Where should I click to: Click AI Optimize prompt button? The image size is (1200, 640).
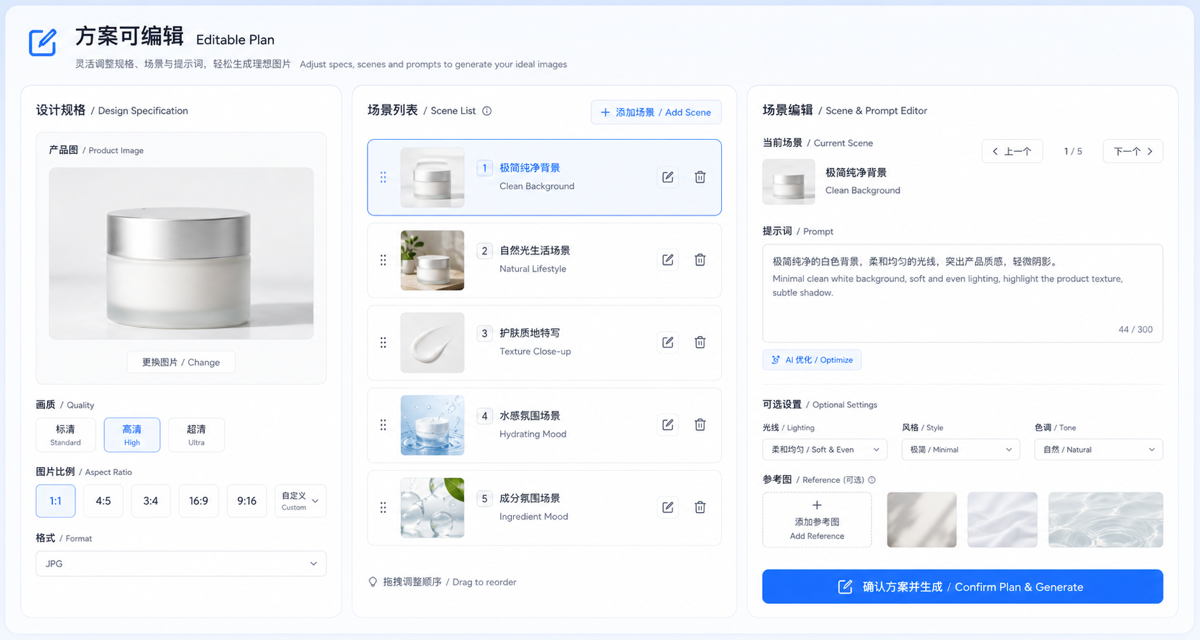(811, 359)
